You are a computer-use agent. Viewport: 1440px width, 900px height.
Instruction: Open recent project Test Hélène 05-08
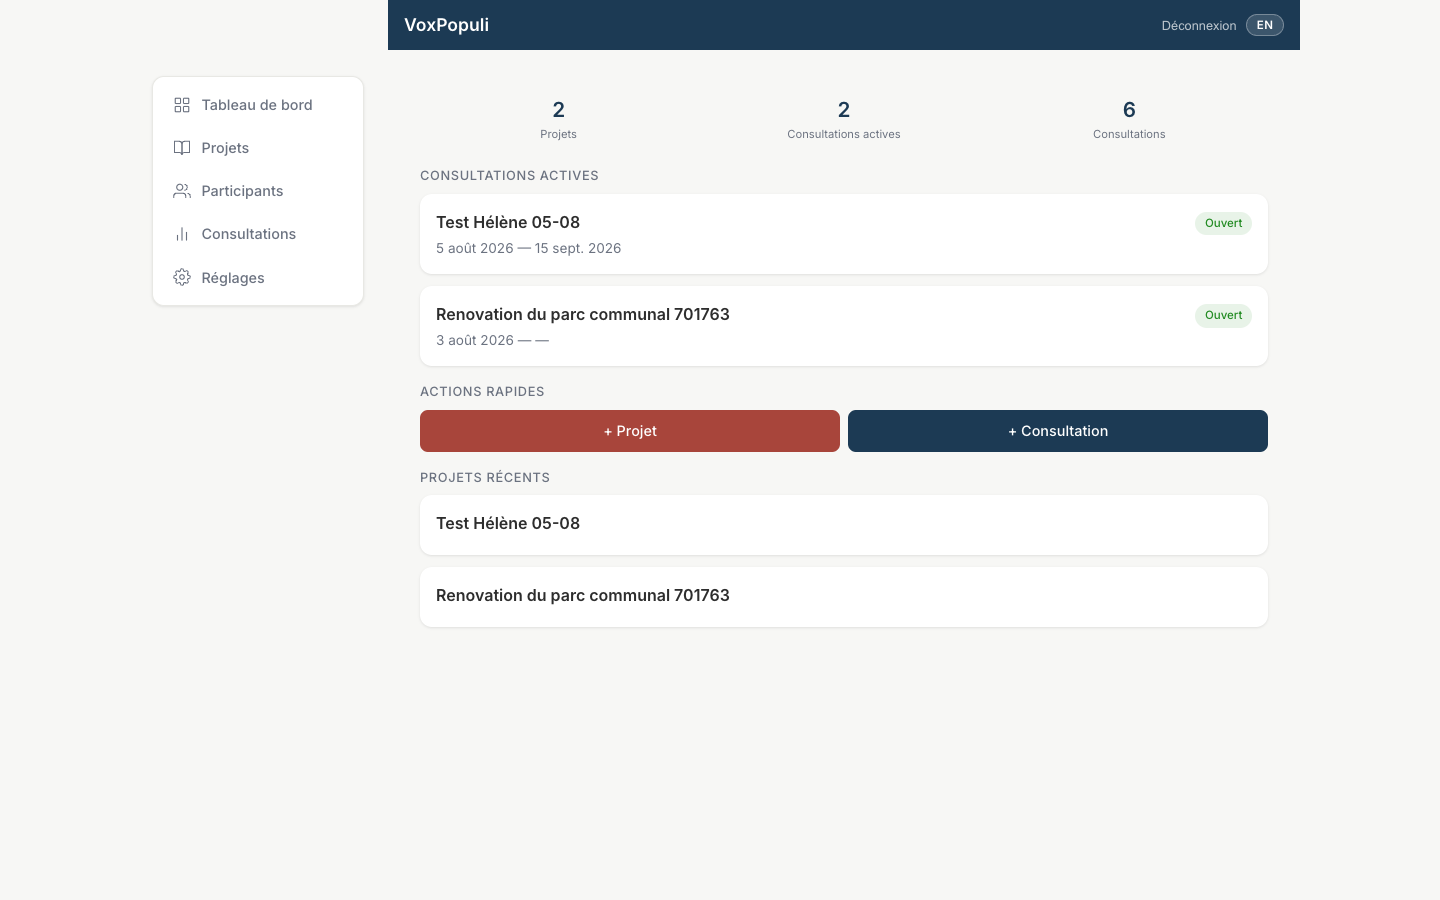[x=844, y=525]
